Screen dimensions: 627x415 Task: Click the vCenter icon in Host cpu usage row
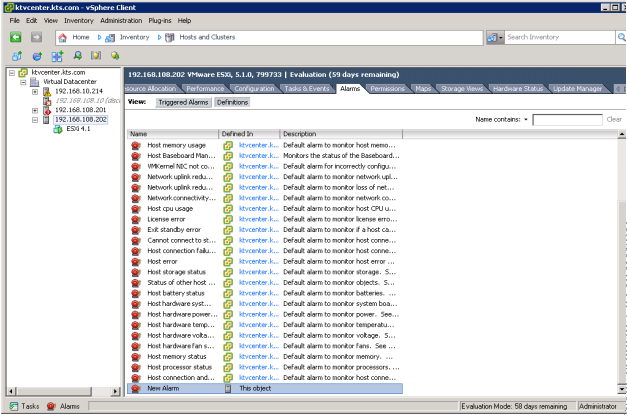[x=228, y=209]
